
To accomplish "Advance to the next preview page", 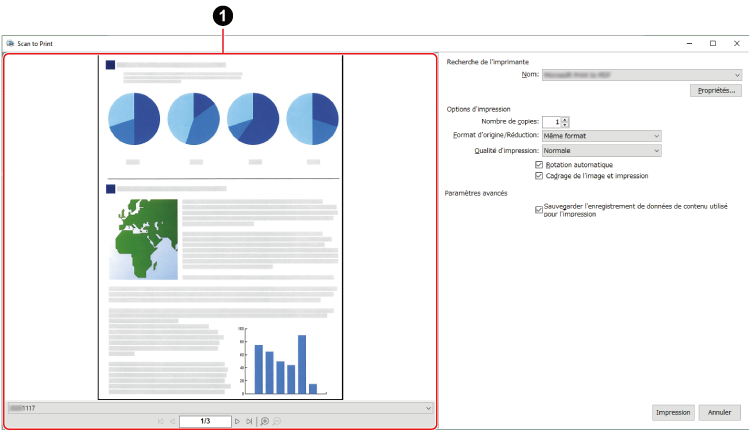I will pyautogui.click(x=237, y=421).
